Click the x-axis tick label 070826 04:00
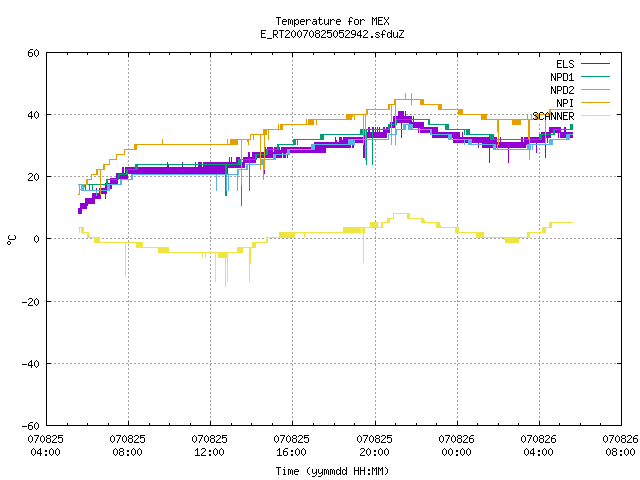Viewport: 640px width, 480px height. point(539,446)
